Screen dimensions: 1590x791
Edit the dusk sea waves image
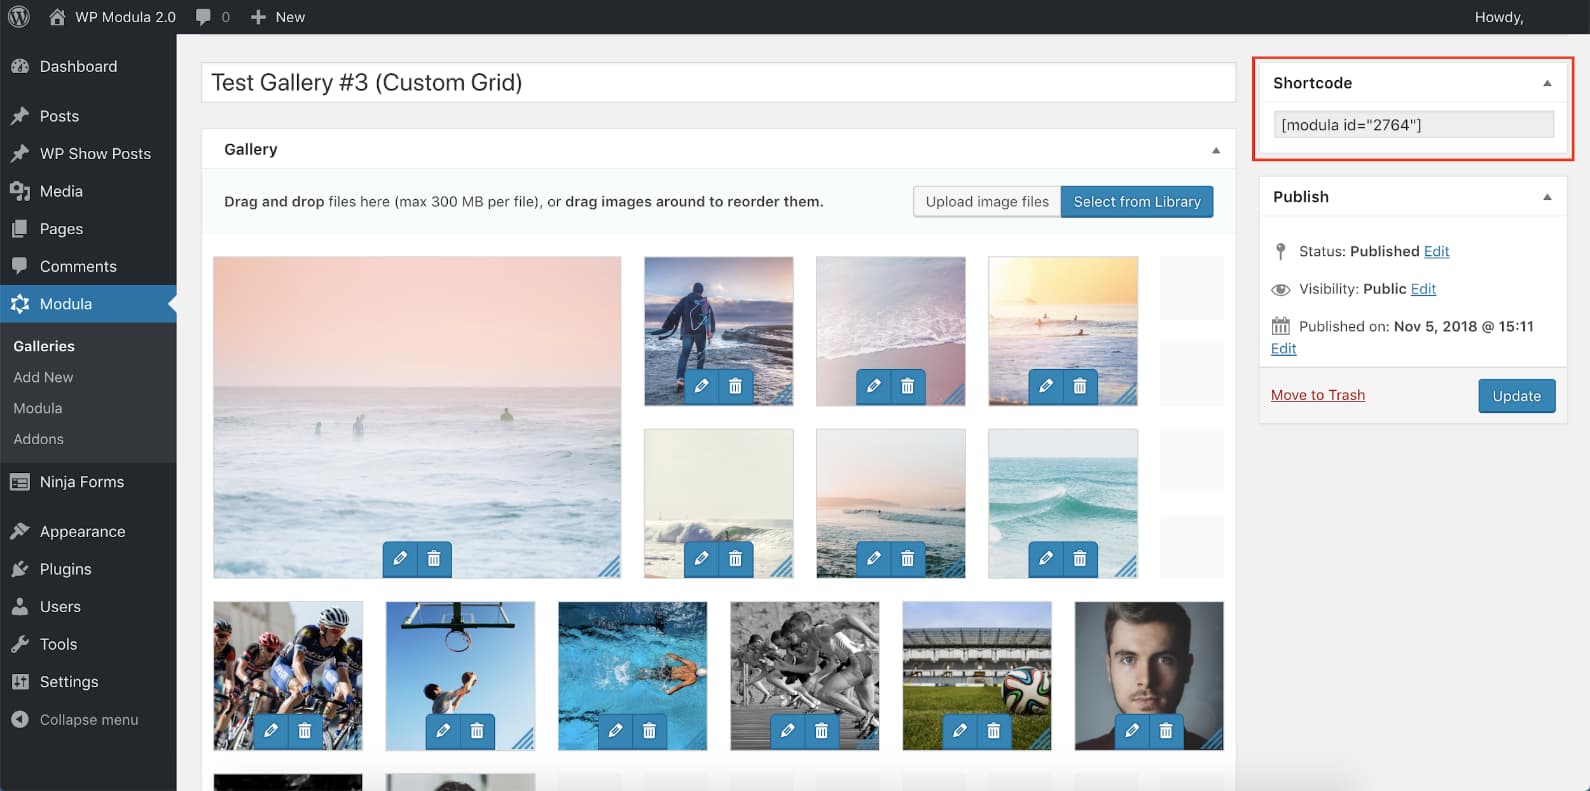pyautogui.click(x=873, y=559)
